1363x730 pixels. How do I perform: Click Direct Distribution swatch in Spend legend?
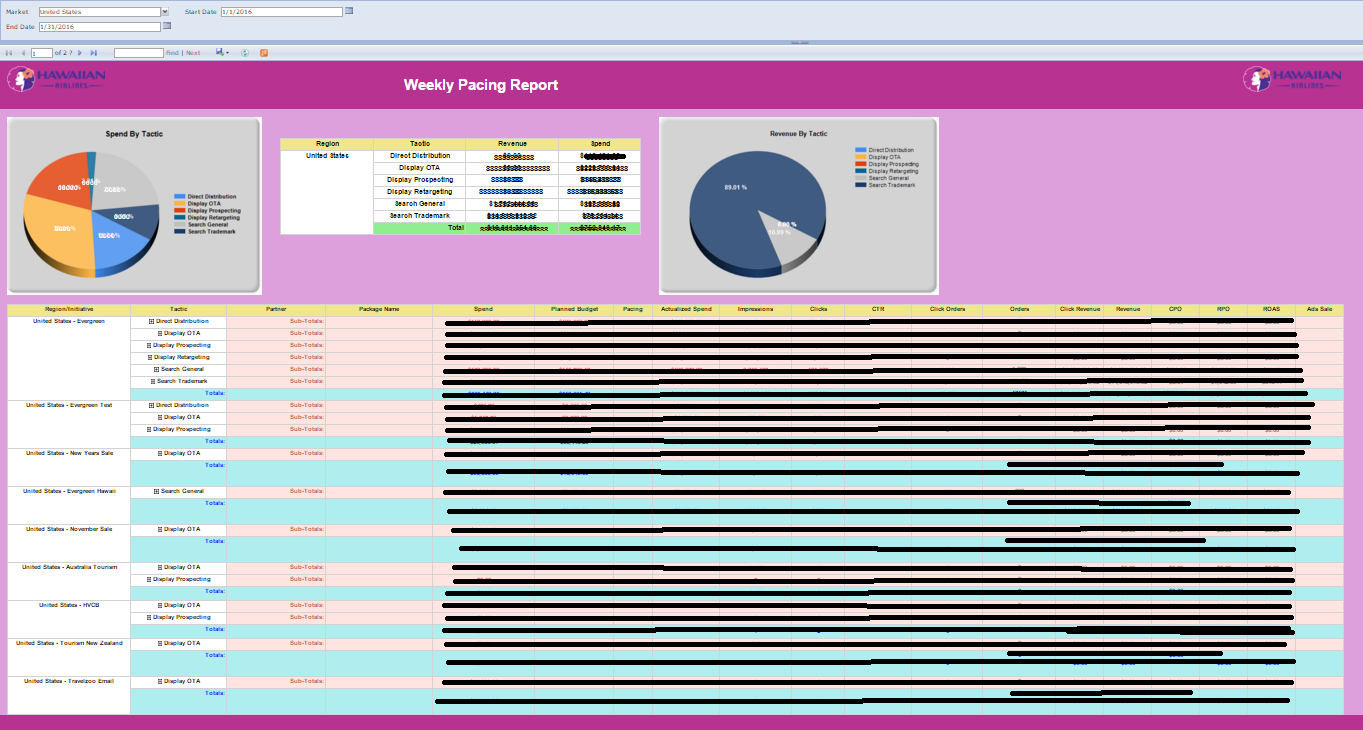tap(179, 197)
